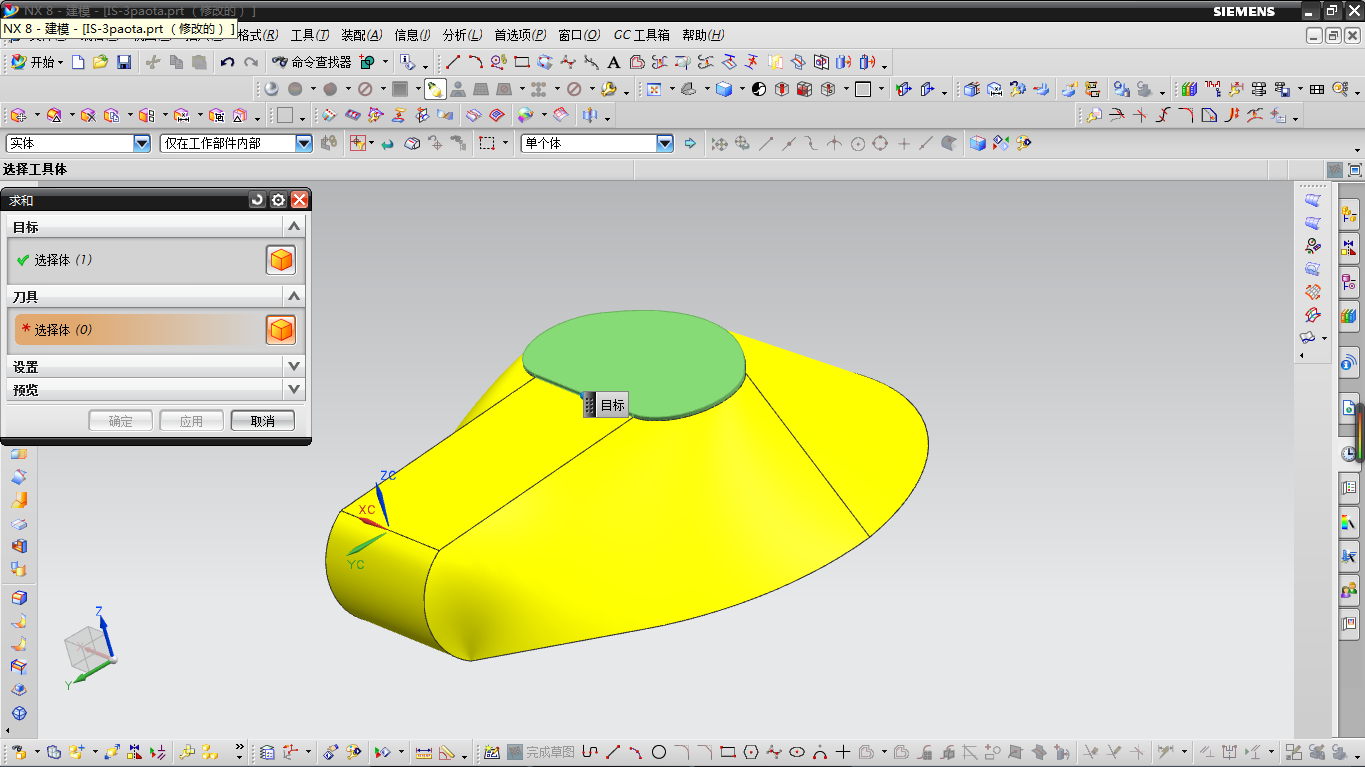Click the palette icon in selection bar
This screenshot has height=767, width=1365.
tap(1023, 144)
